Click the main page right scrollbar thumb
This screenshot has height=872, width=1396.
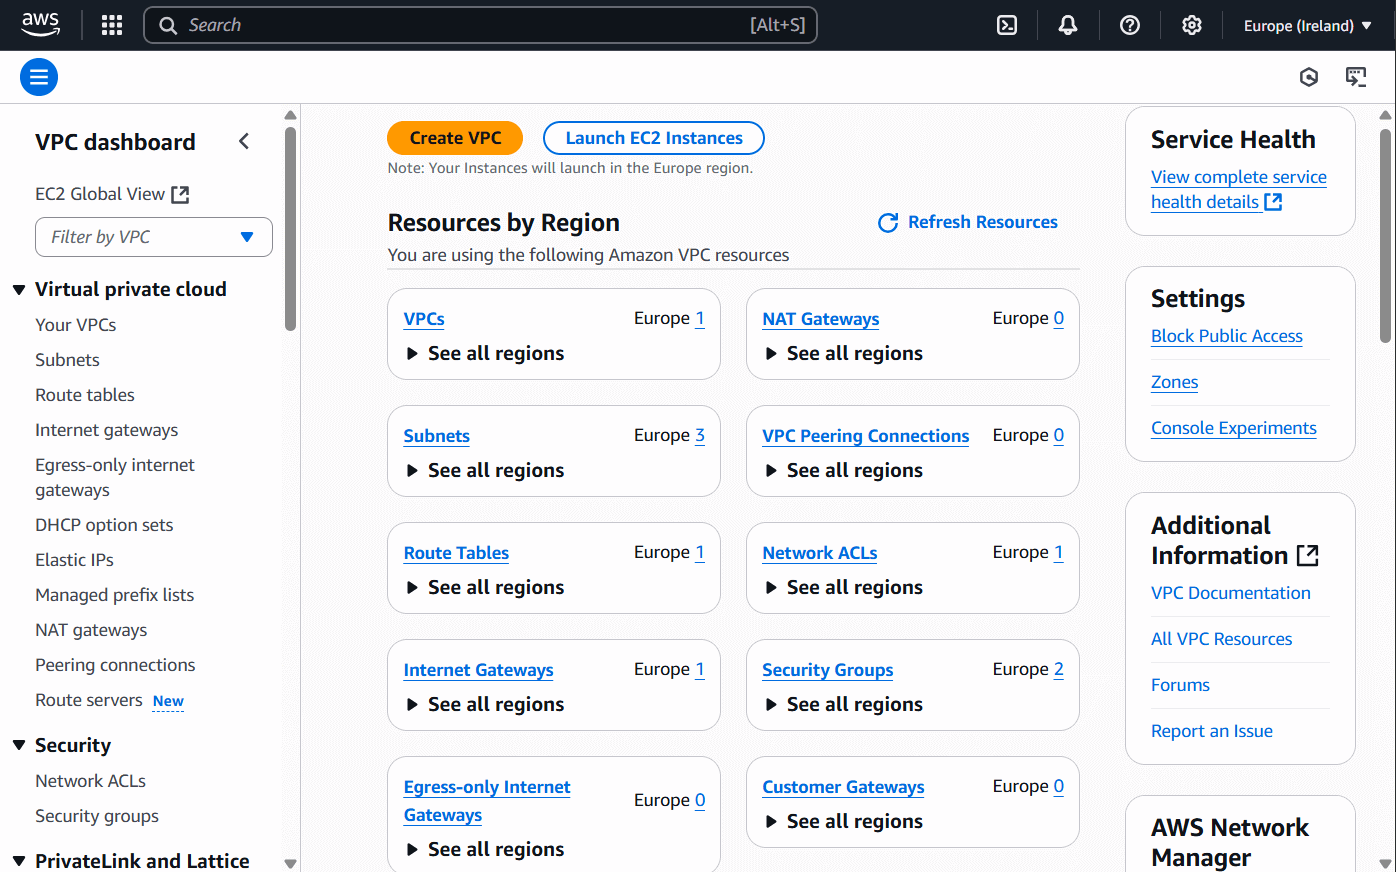pos(1385,236)
